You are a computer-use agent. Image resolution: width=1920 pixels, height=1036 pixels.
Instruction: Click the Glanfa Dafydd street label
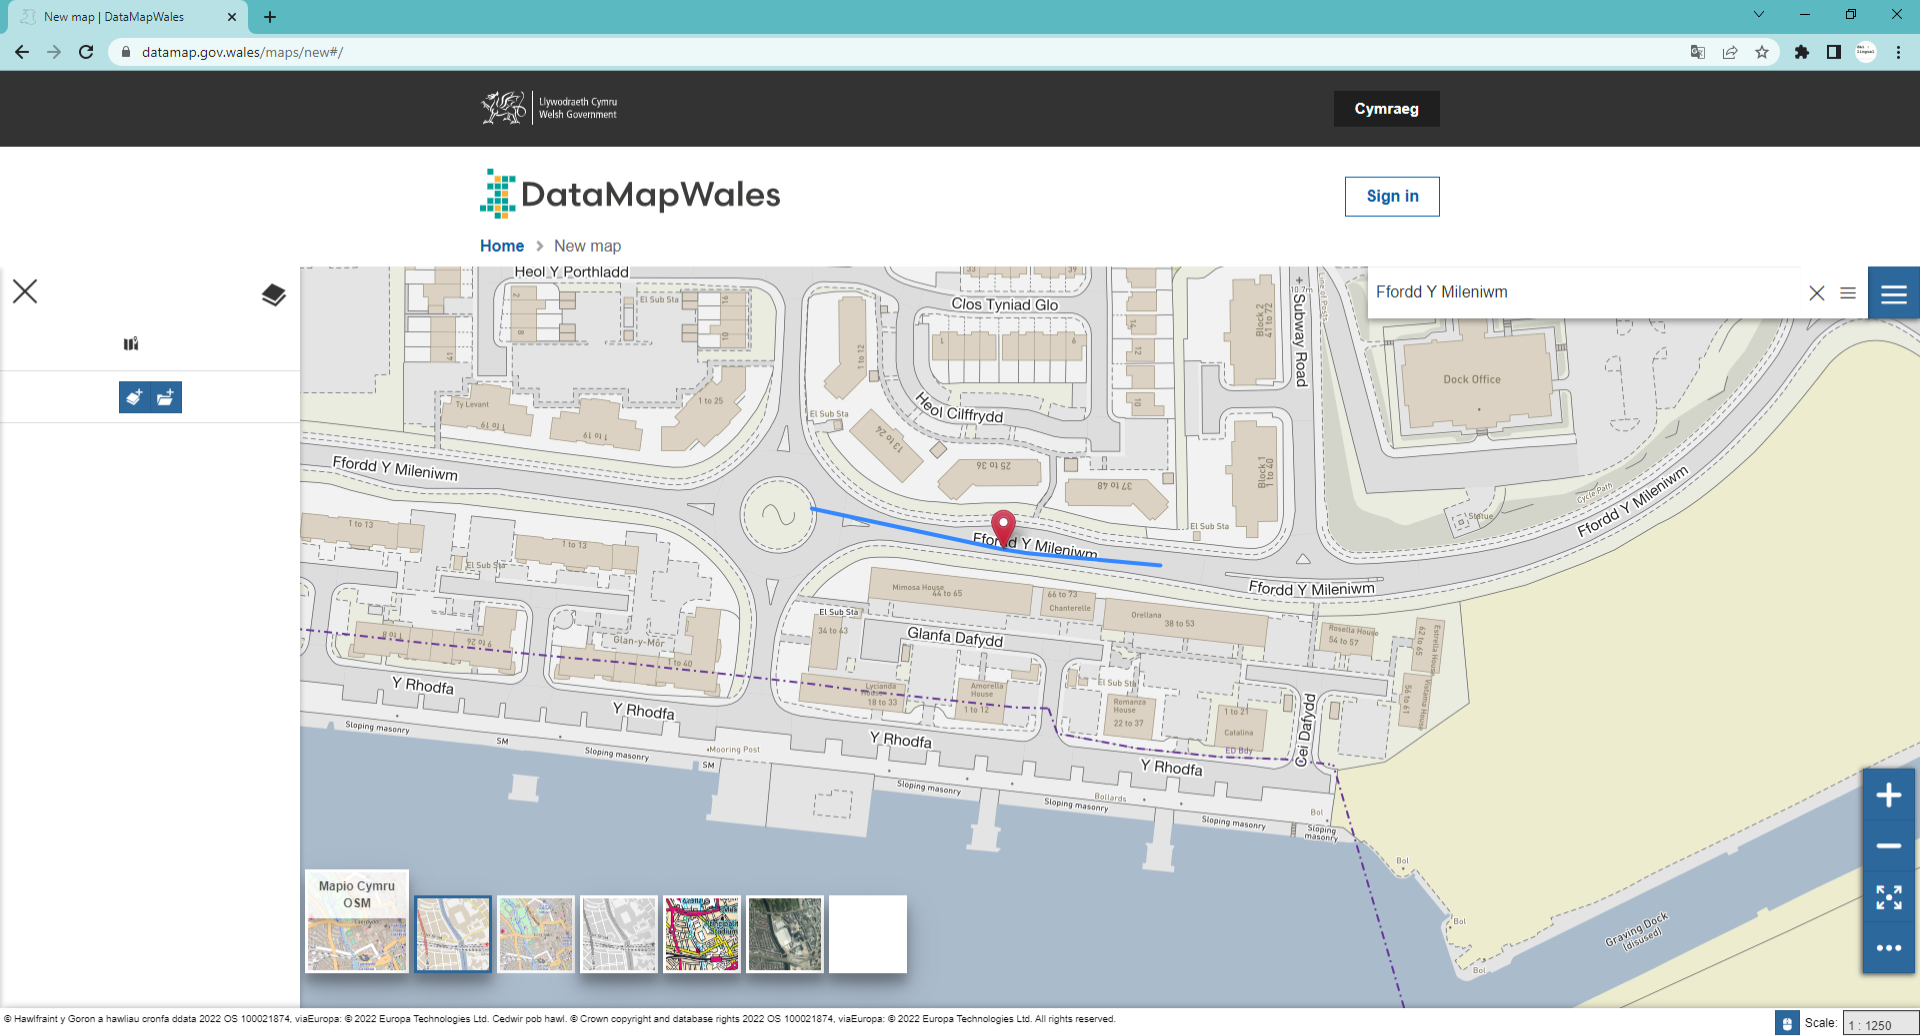click(x=955, y=637)
